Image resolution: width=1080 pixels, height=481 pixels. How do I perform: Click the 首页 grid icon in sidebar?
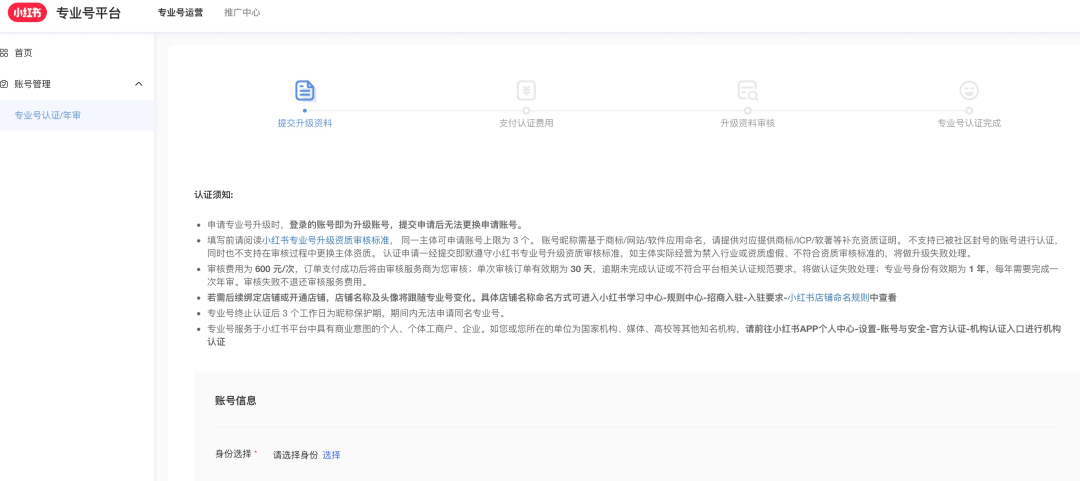(4, 53)
